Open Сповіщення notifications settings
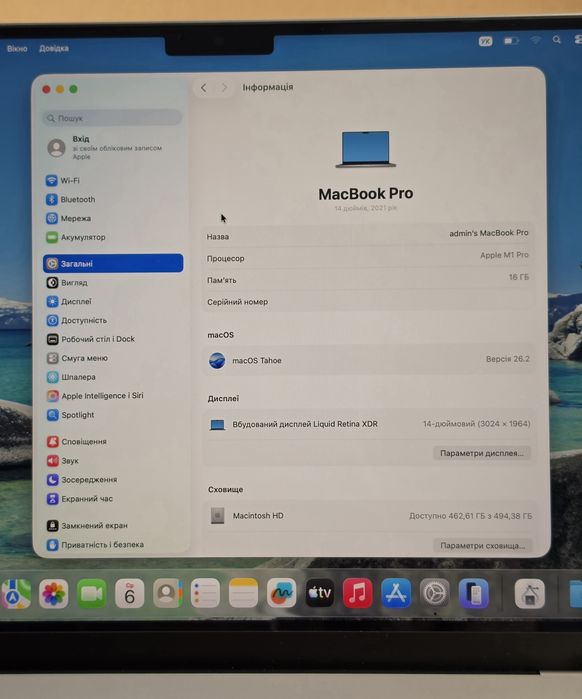The height and width of the screenshot is (699, 582). coord(77,442)
